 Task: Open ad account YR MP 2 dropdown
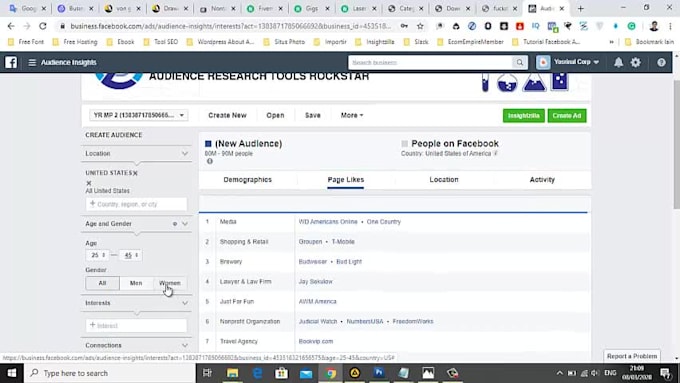139,115
